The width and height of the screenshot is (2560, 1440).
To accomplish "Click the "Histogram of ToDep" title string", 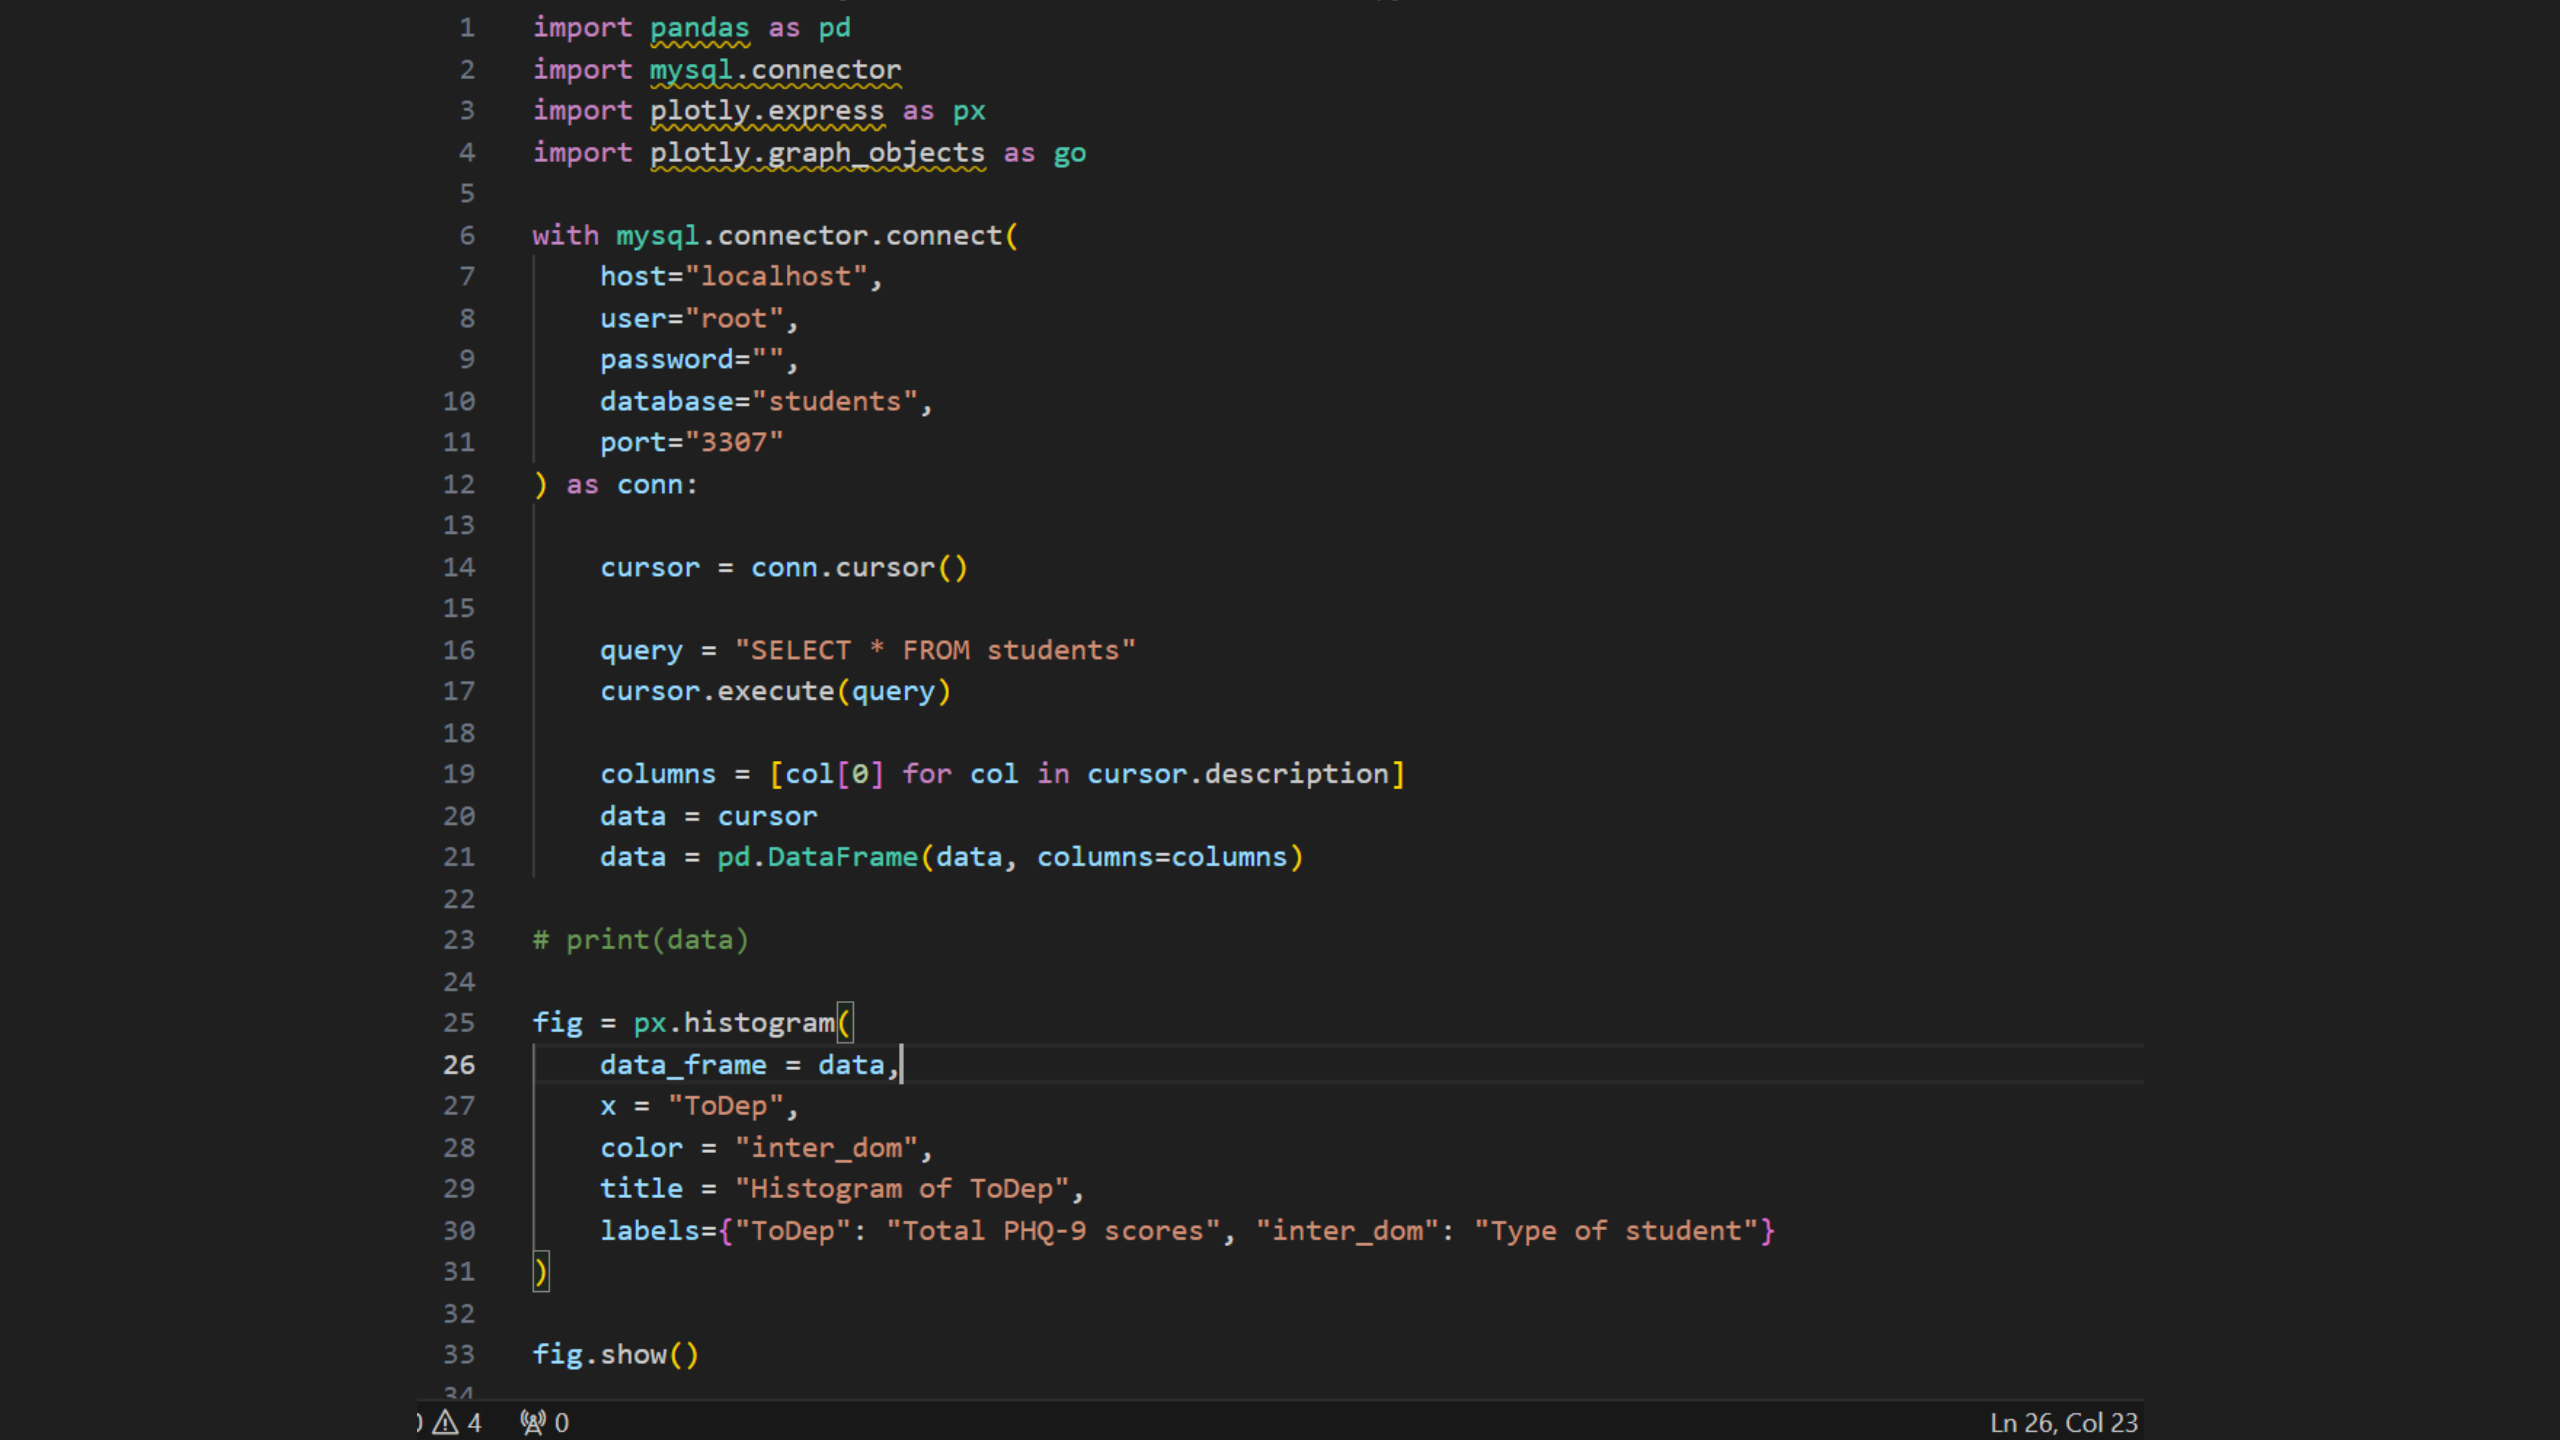I will (x=902, y=1189).
